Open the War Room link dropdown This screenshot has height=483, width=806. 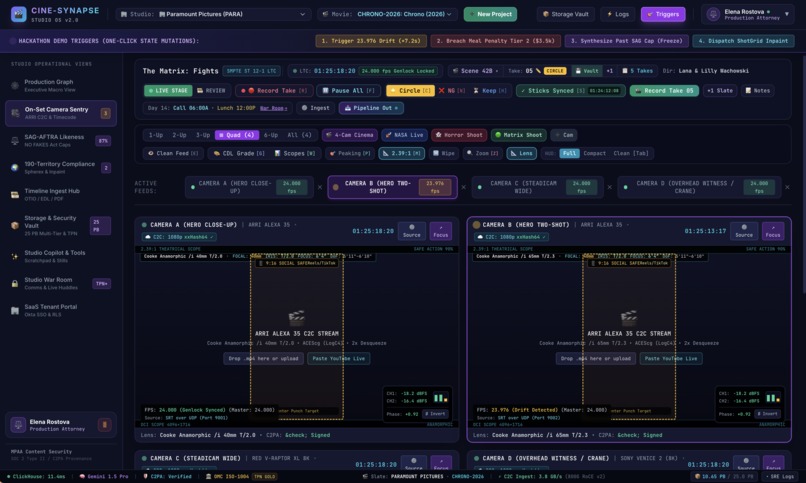tap(273, 108)
